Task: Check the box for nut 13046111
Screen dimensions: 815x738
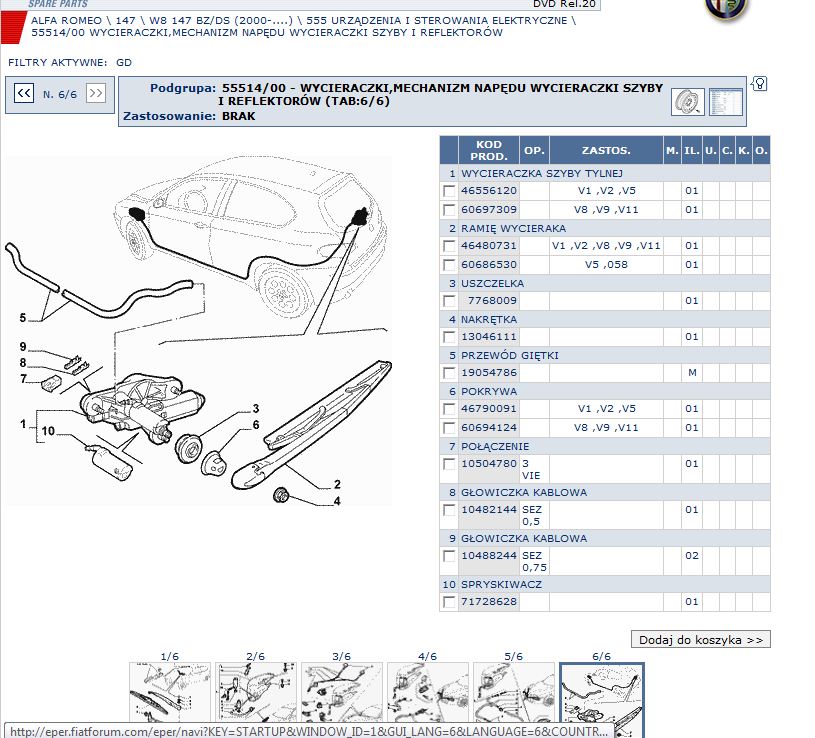Action: (x=449, y=337)
